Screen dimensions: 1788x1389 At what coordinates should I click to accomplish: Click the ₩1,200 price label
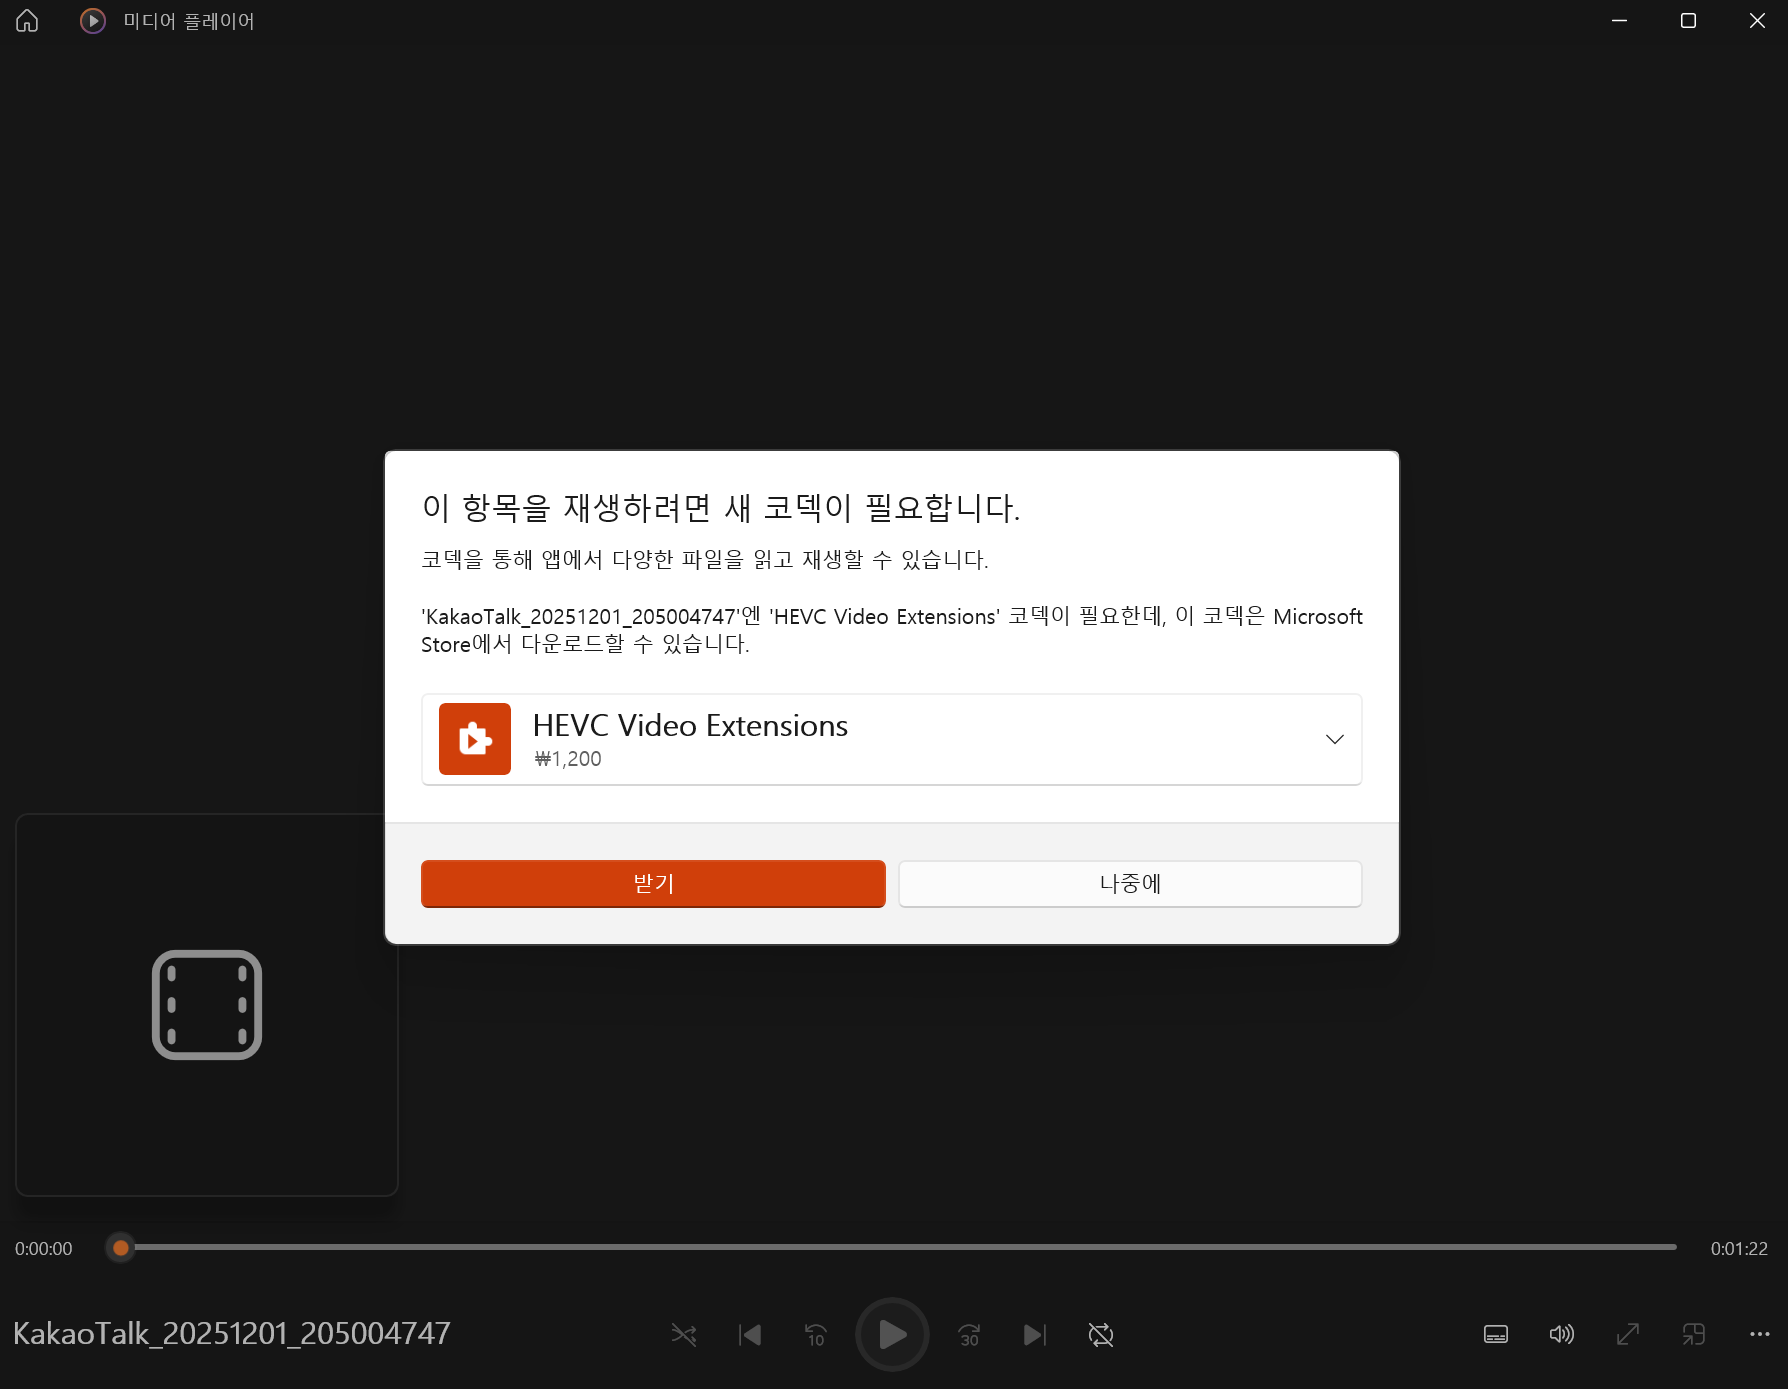point(568,759)
